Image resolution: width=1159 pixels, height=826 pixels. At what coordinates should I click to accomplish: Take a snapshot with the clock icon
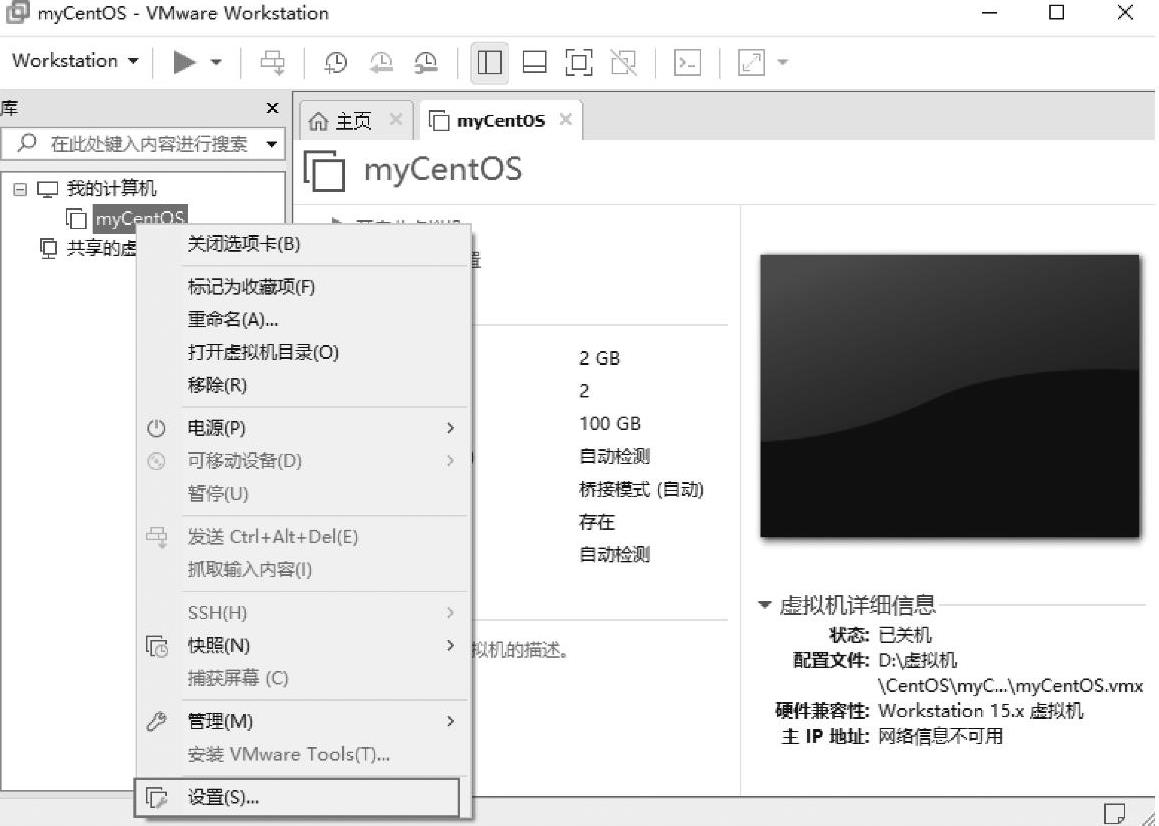[x=336, y=63]
